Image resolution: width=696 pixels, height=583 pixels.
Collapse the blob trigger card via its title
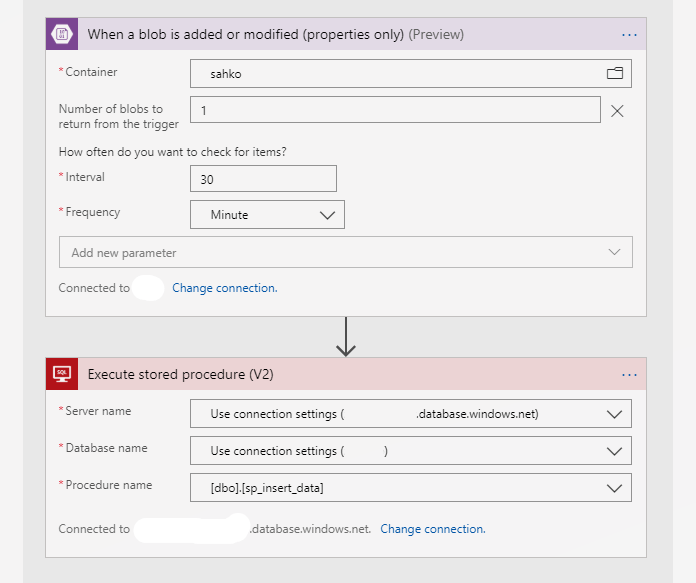click(x=275, y=34)
